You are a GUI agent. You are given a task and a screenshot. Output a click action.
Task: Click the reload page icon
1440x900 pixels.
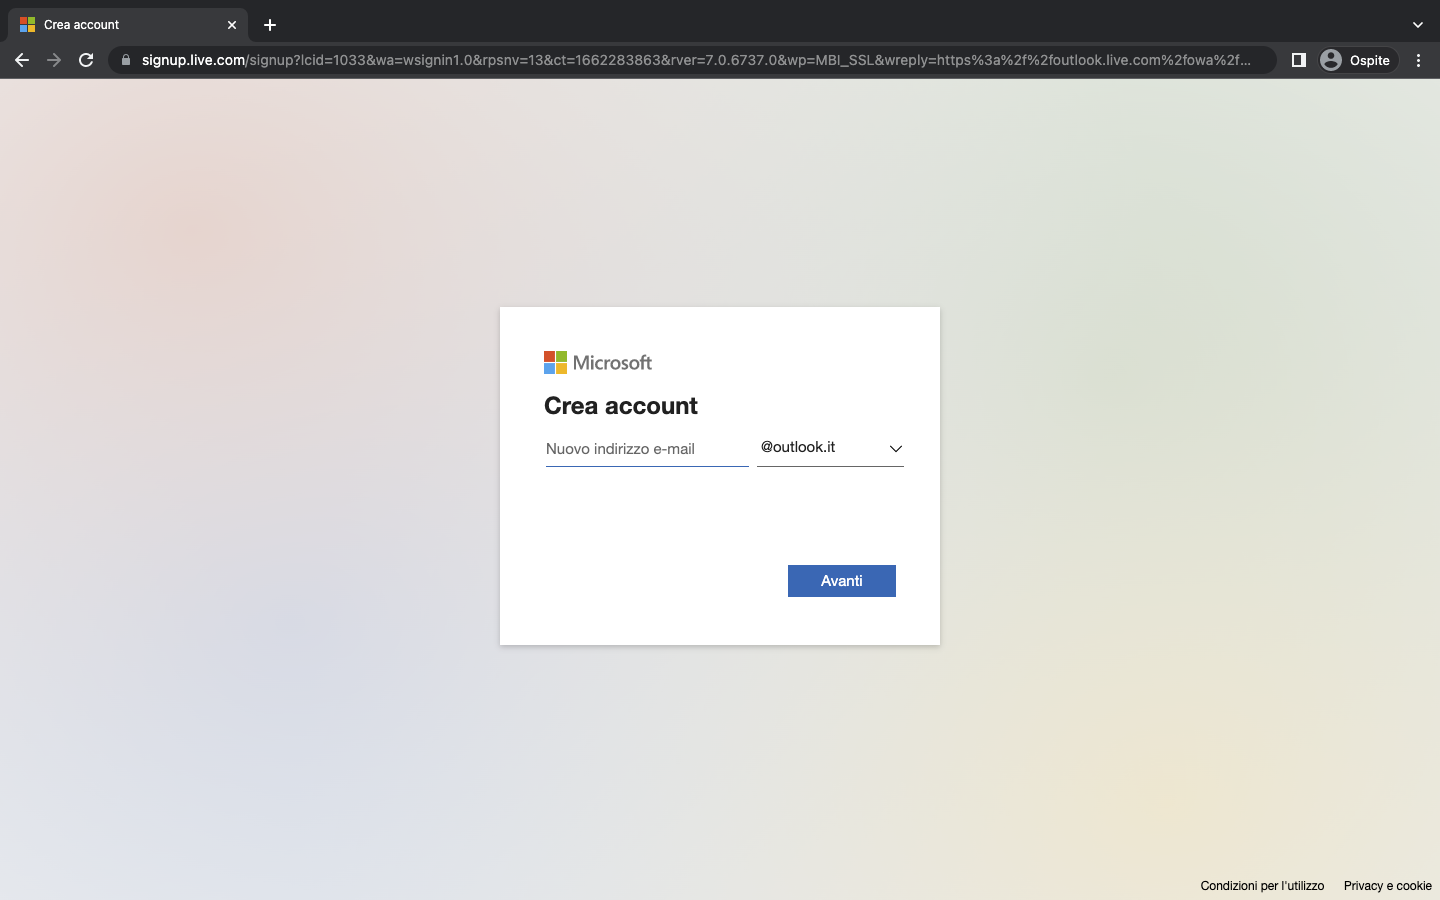click(x=86, y=60)
